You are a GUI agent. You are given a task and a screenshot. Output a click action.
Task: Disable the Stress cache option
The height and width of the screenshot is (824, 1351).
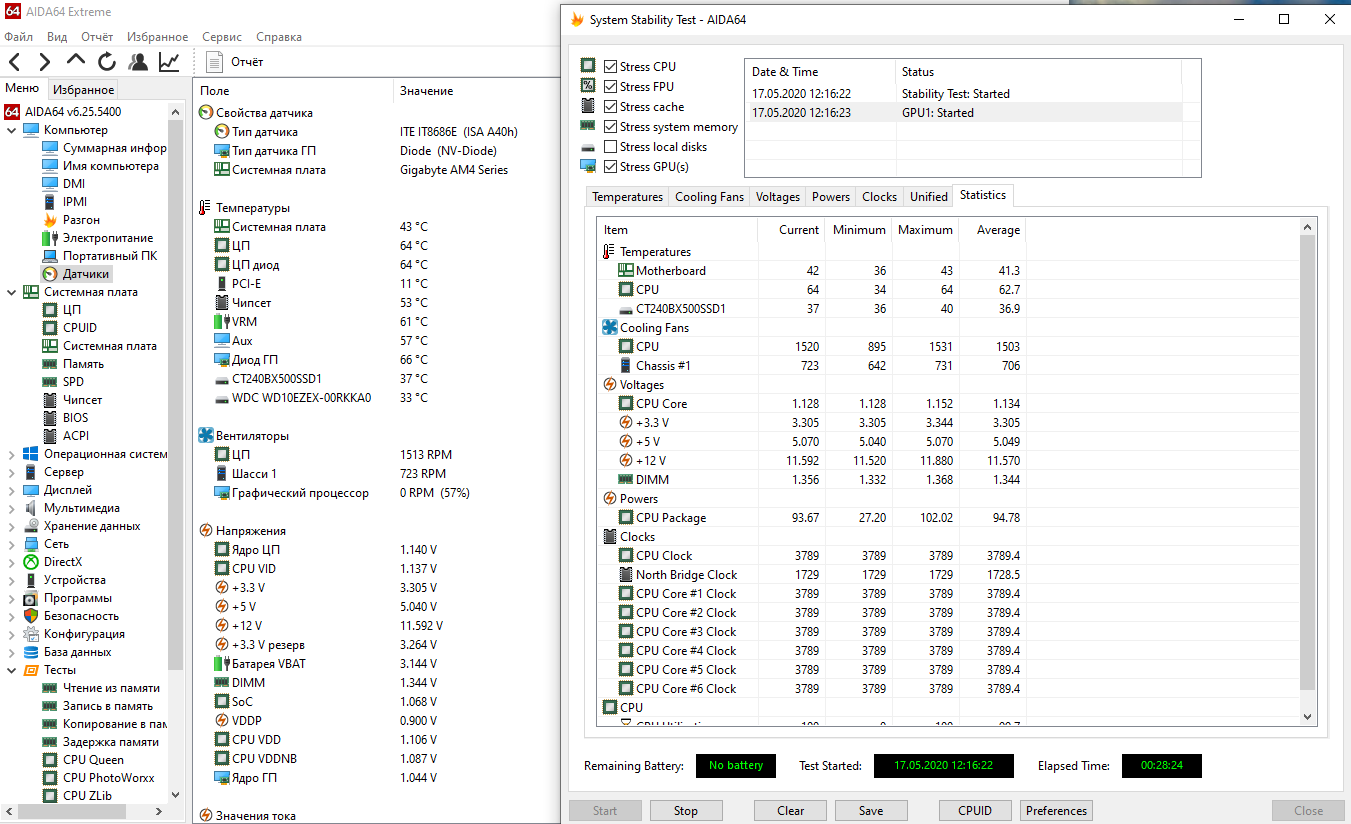point(610,107)
